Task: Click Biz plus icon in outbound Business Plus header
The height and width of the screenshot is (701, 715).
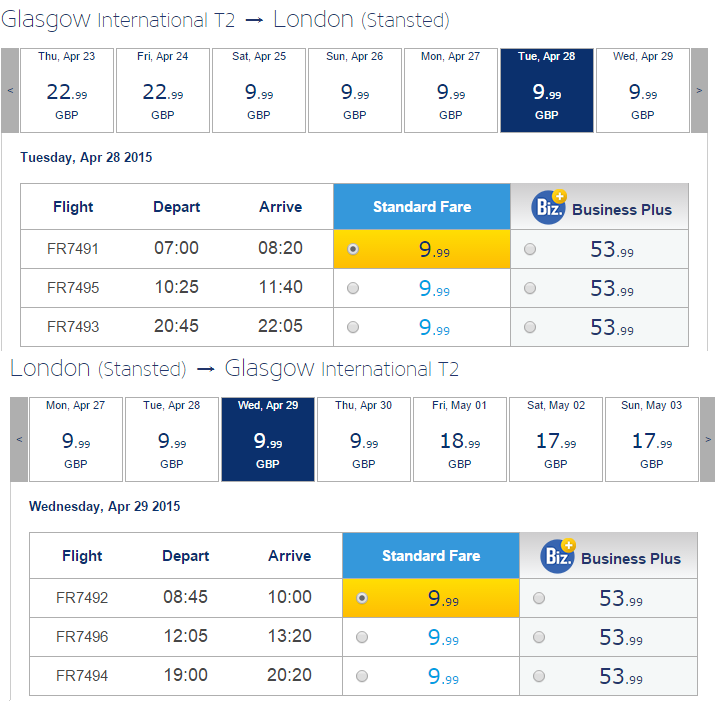Action: tap(549, 207)
